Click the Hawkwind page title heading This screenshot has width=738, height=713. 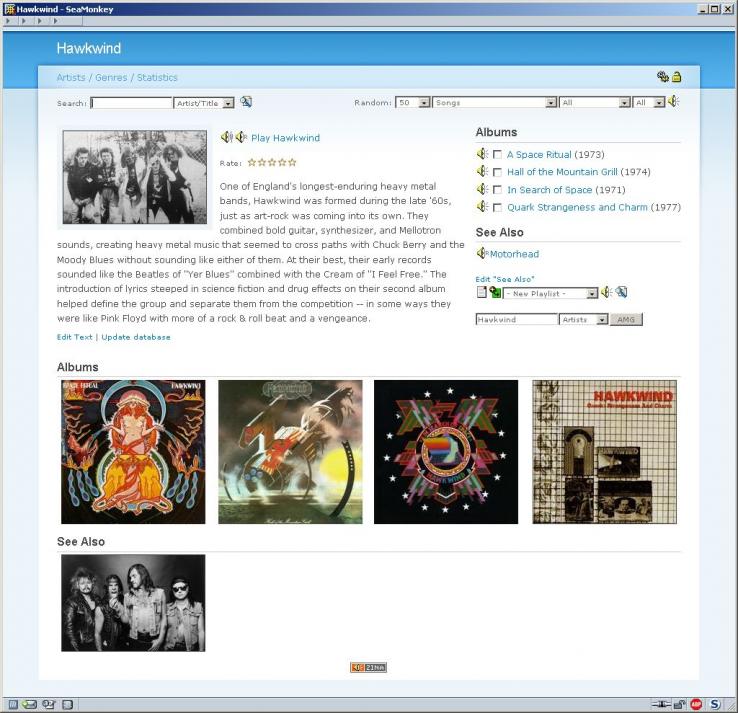point(88,48)
